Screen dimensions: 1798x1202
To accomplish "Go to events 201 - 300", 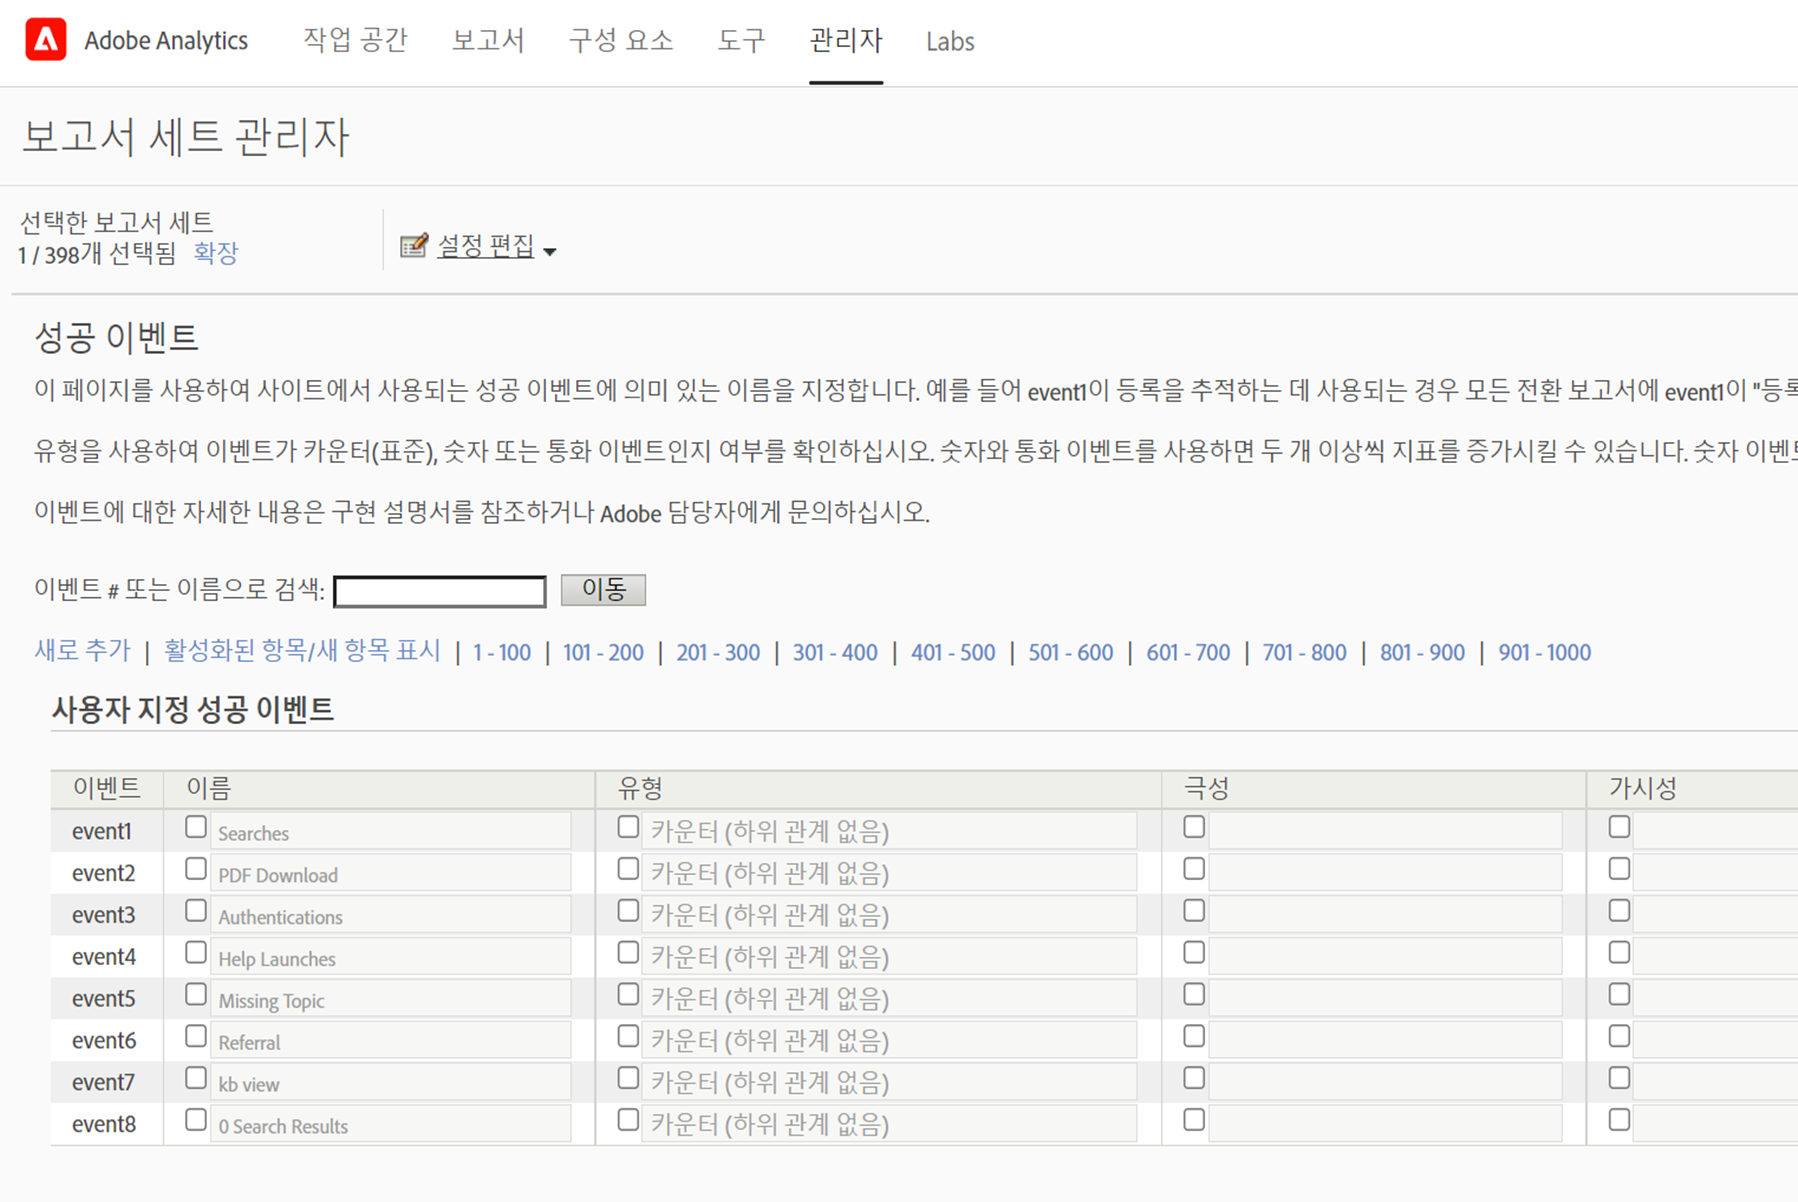I will click(x=718, y=653).
